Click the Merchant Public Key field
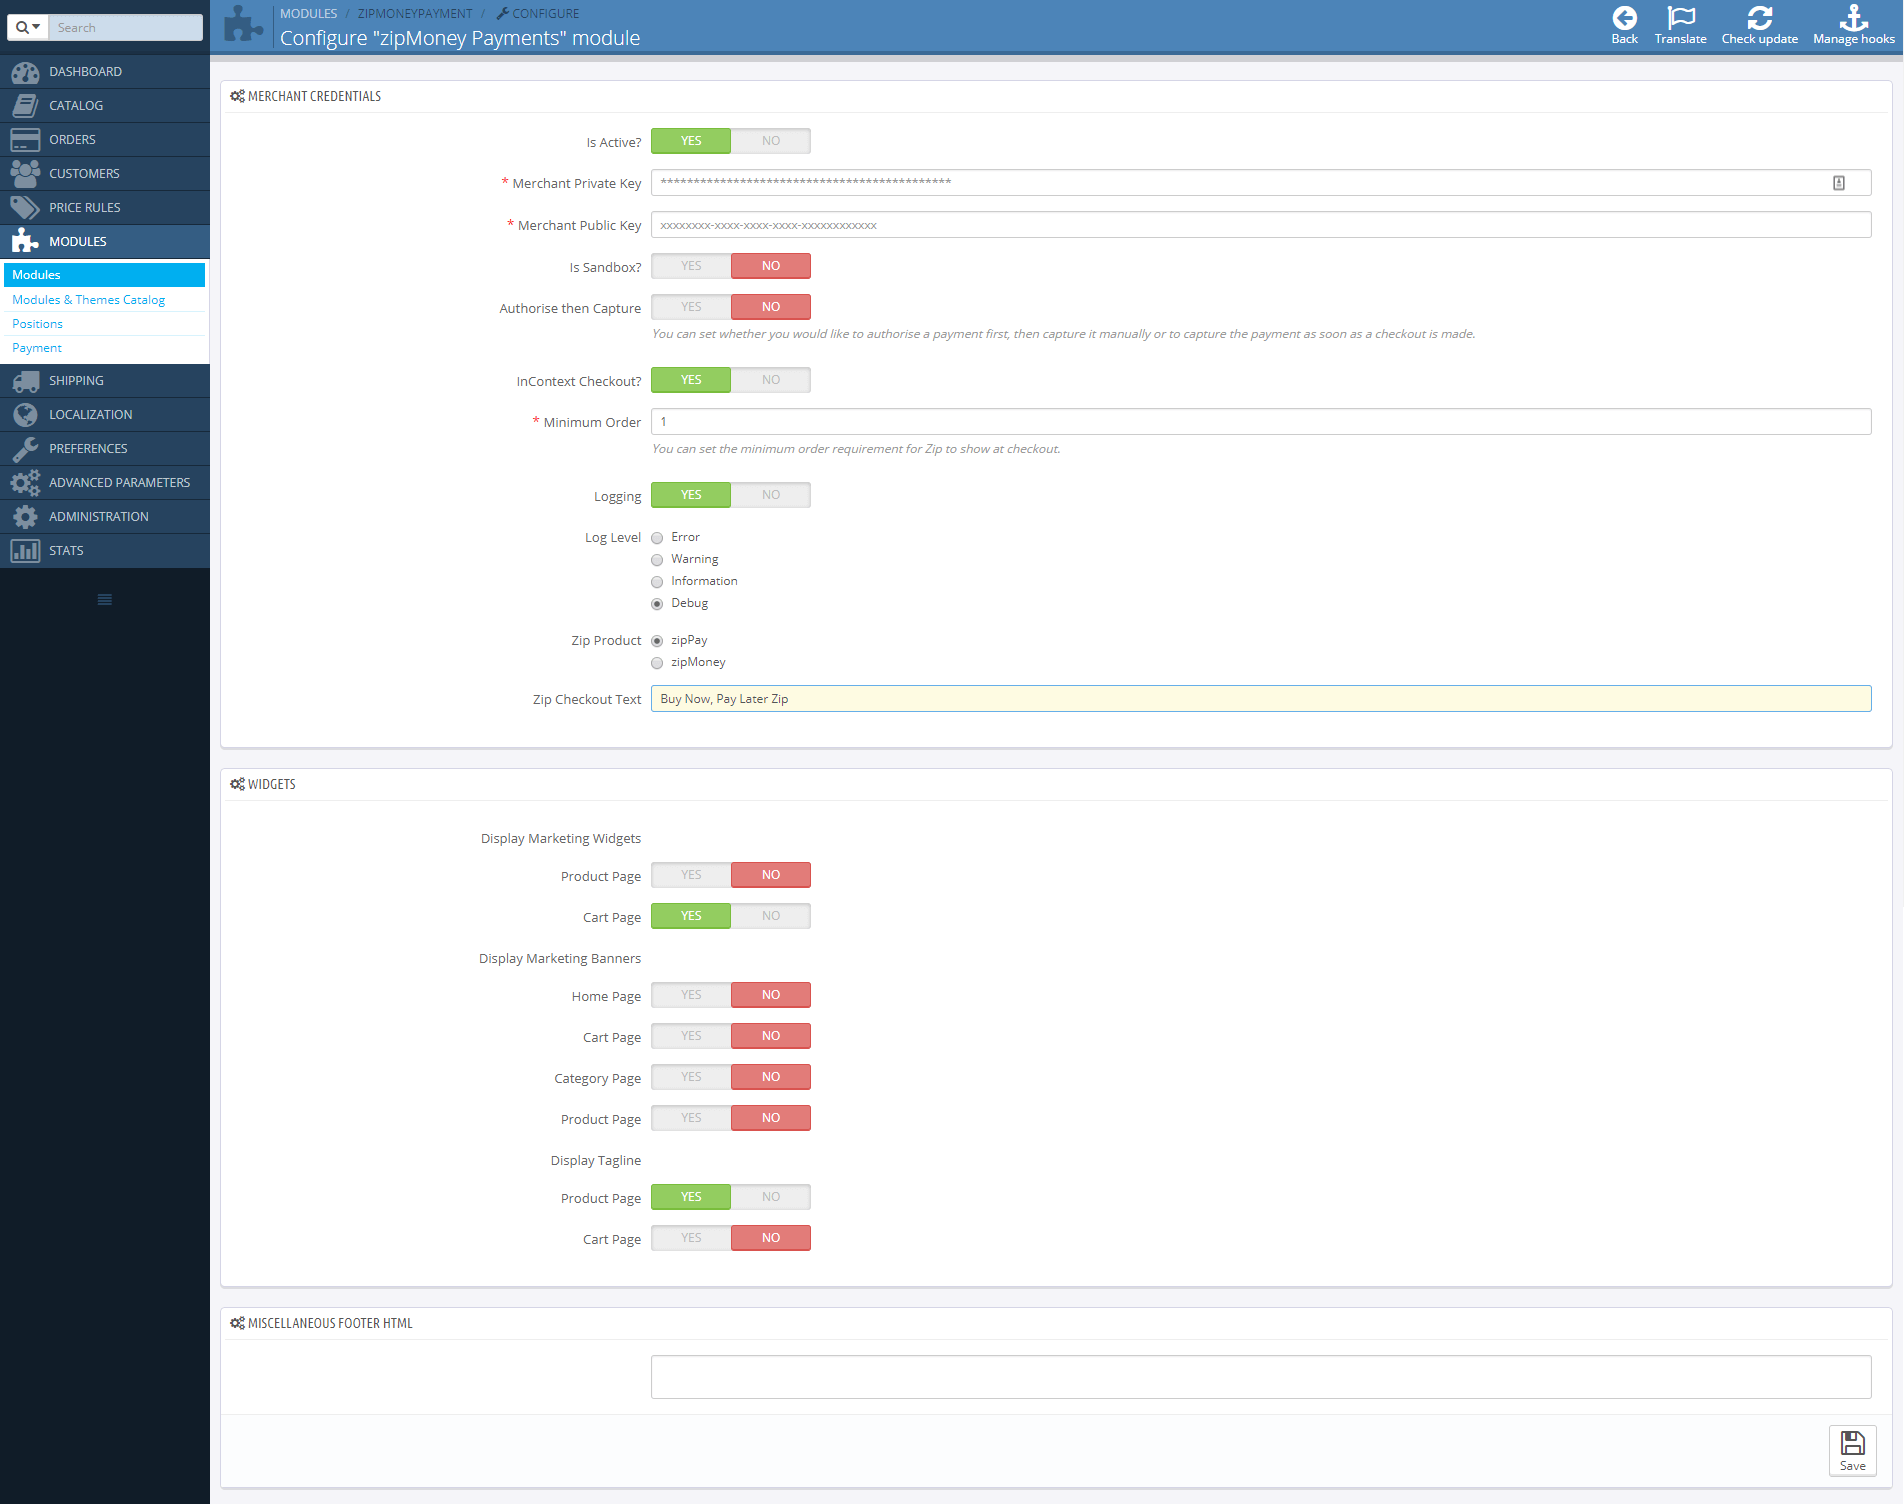This screenshot has width=1904, height=1504. (x=1261, y=225)
